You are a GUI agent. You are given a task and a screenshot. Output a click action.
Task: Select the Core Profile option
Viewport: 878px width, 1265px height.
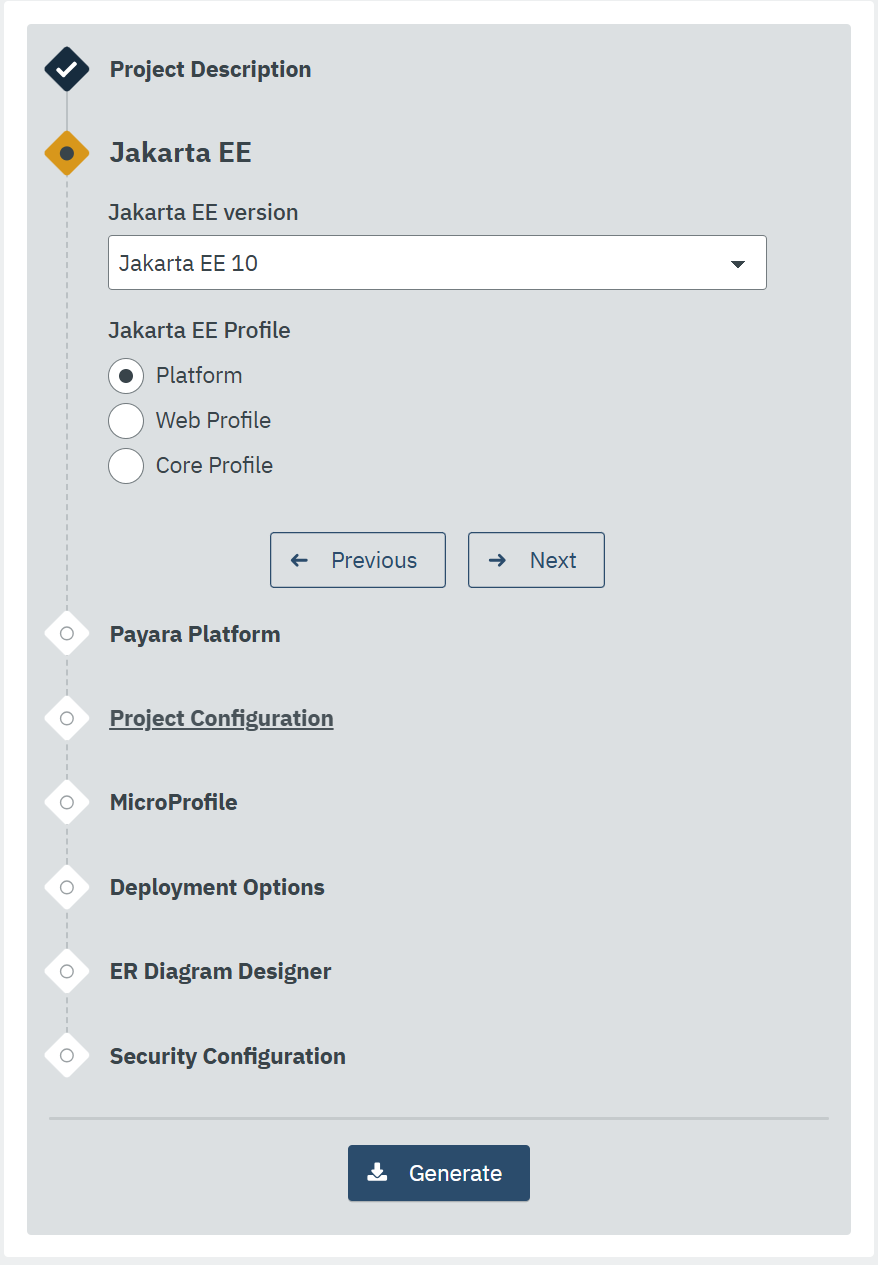(x=126, y=466)
